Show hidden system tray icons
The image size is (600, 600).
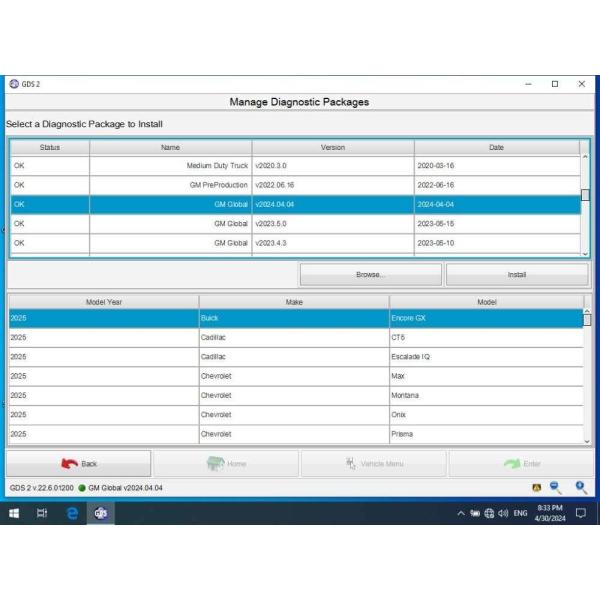coord(461,513)
